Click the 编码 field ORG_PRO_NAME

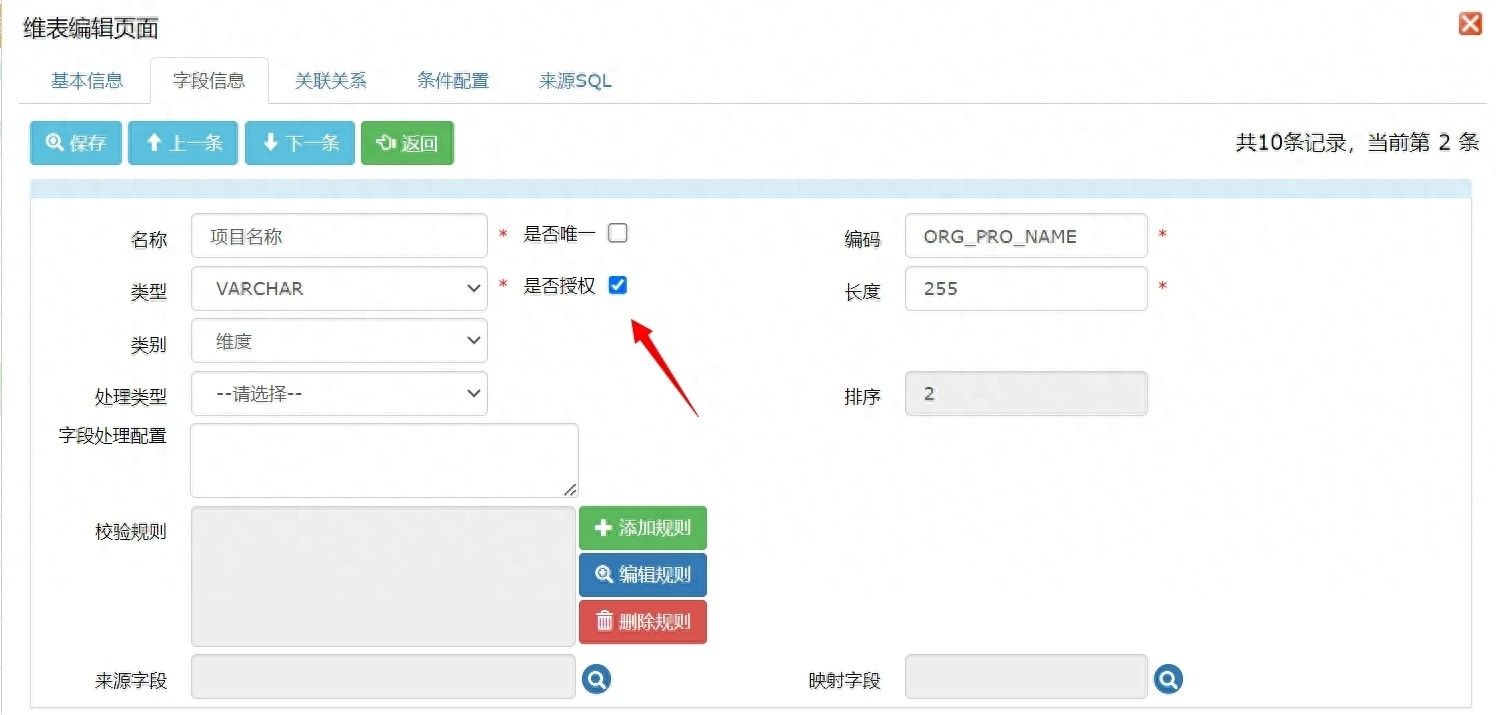1026,236
